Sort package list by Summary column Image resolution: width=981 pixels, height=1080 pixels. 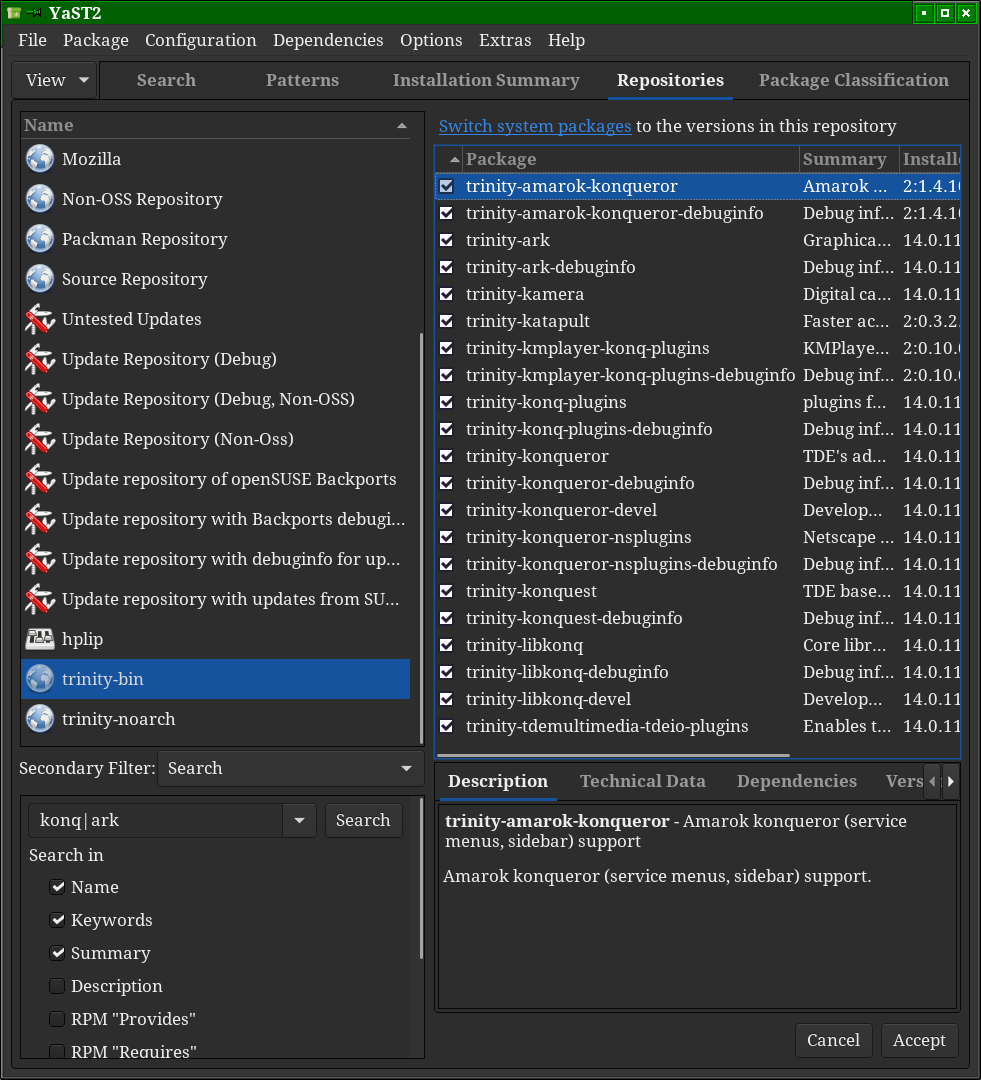click(849, 159)
